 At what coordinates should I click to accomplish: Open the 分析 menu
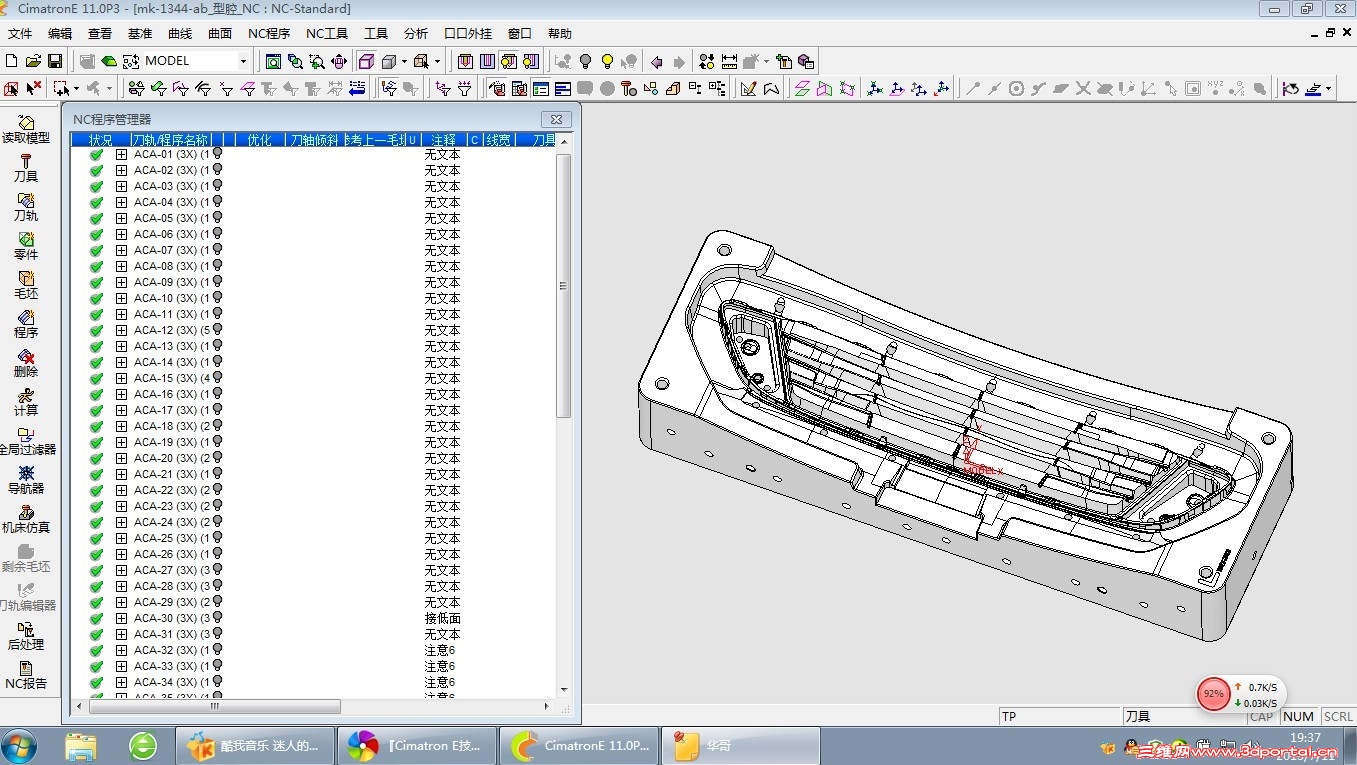pyautogui.click(x=416, y=34)
